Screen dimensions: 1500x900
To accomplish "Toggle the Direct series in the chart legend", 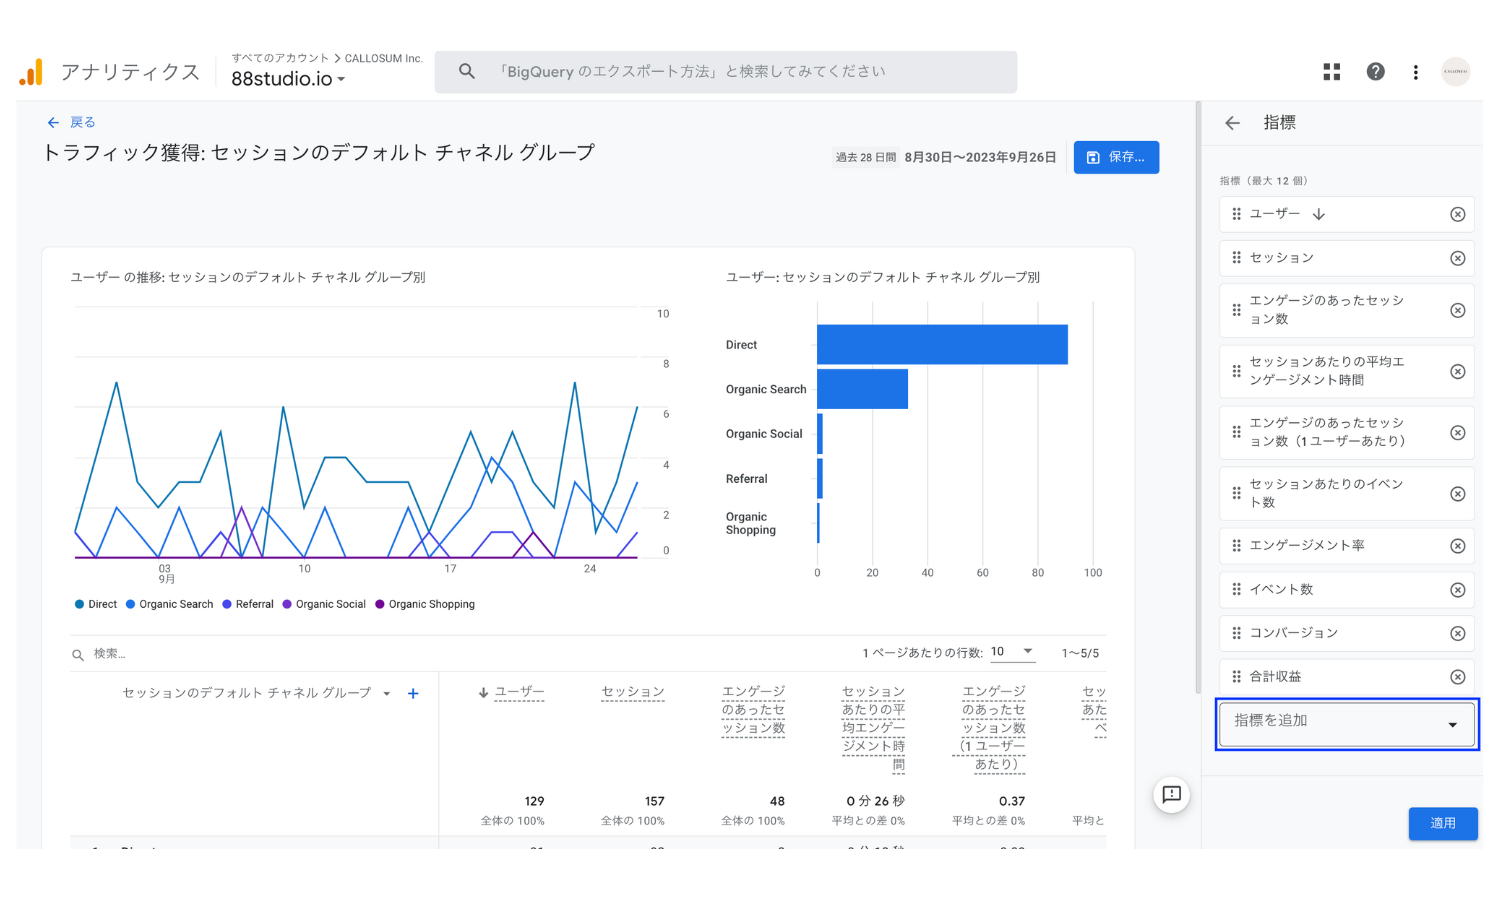I will (x=95, y=604).
